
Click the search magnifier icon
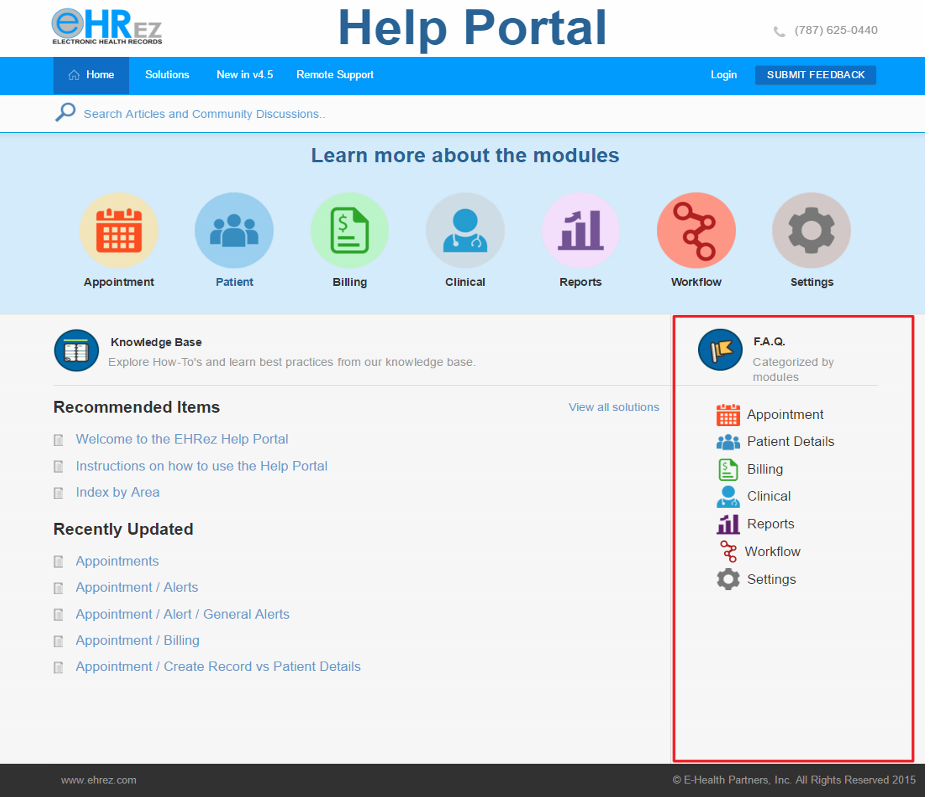coord(64,112)
